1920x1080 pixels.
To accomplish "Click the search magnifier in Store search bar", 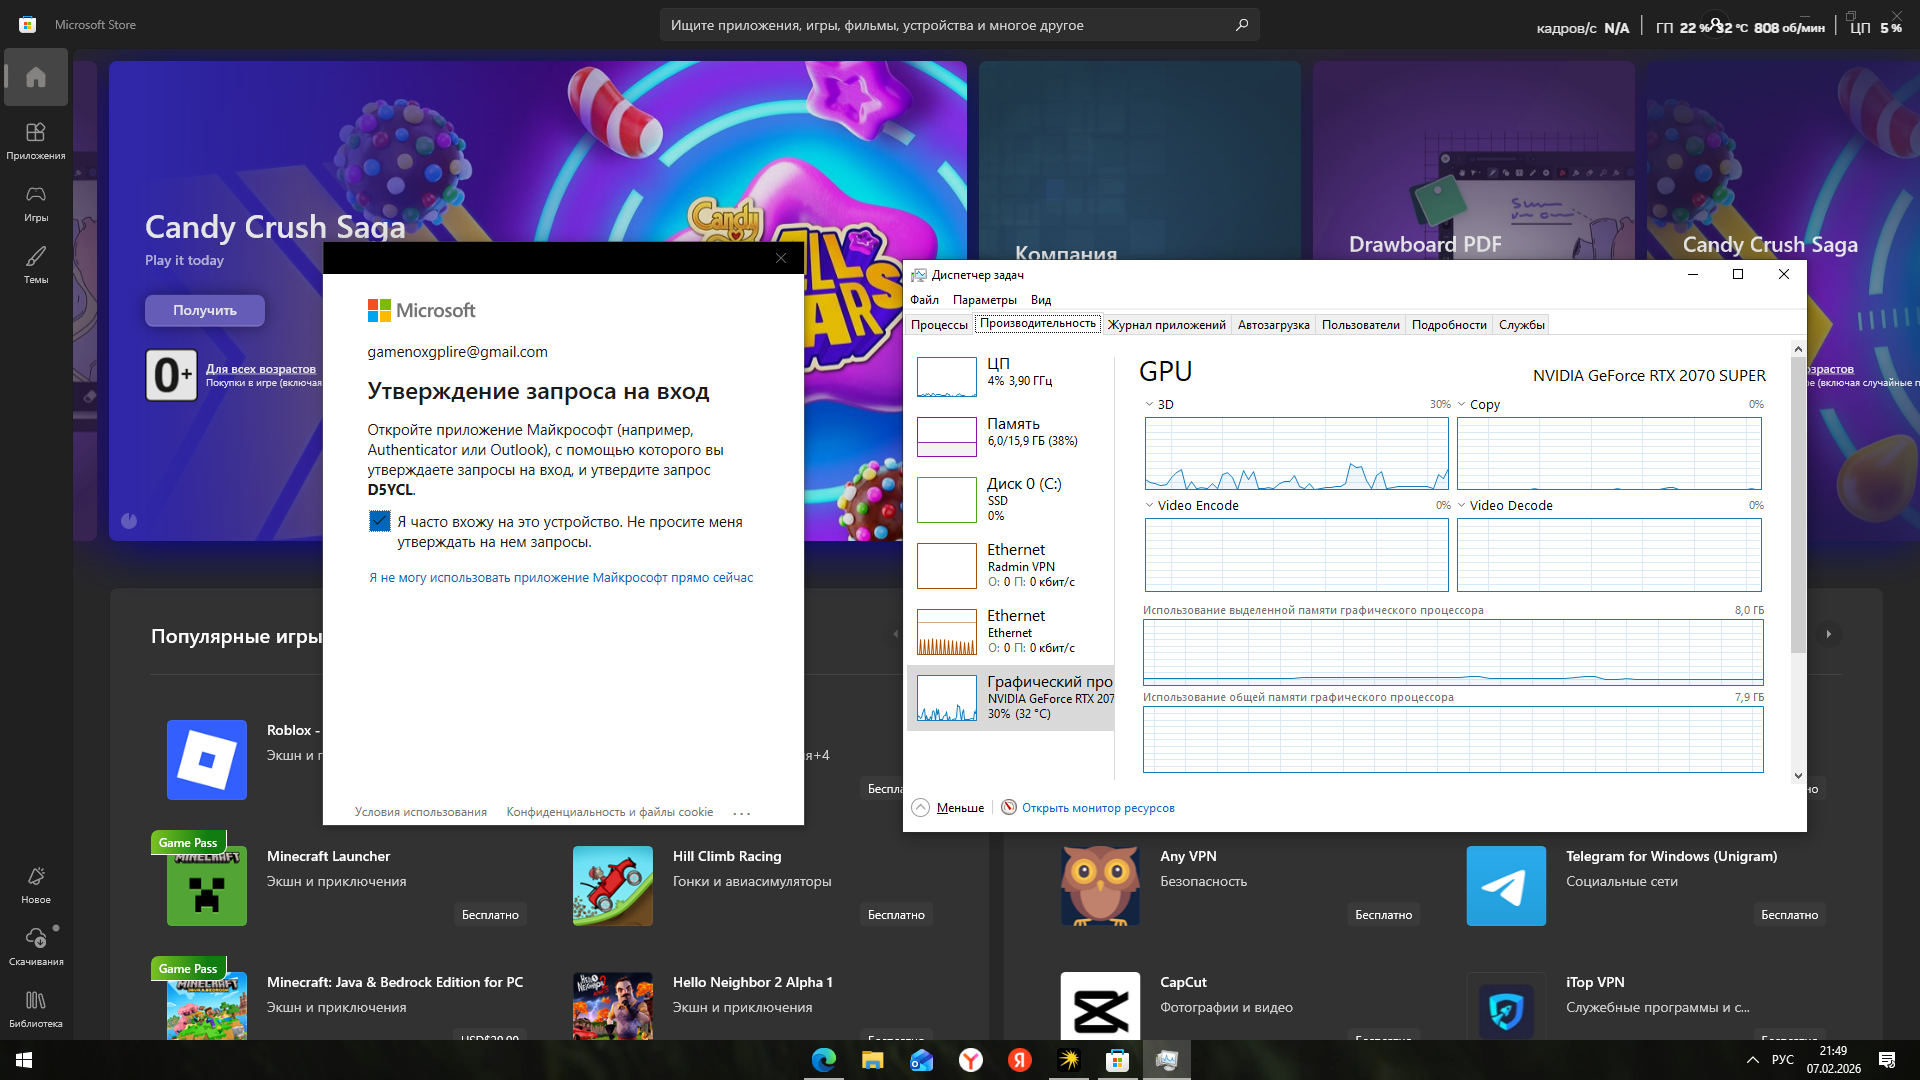I will (1241, 25).
